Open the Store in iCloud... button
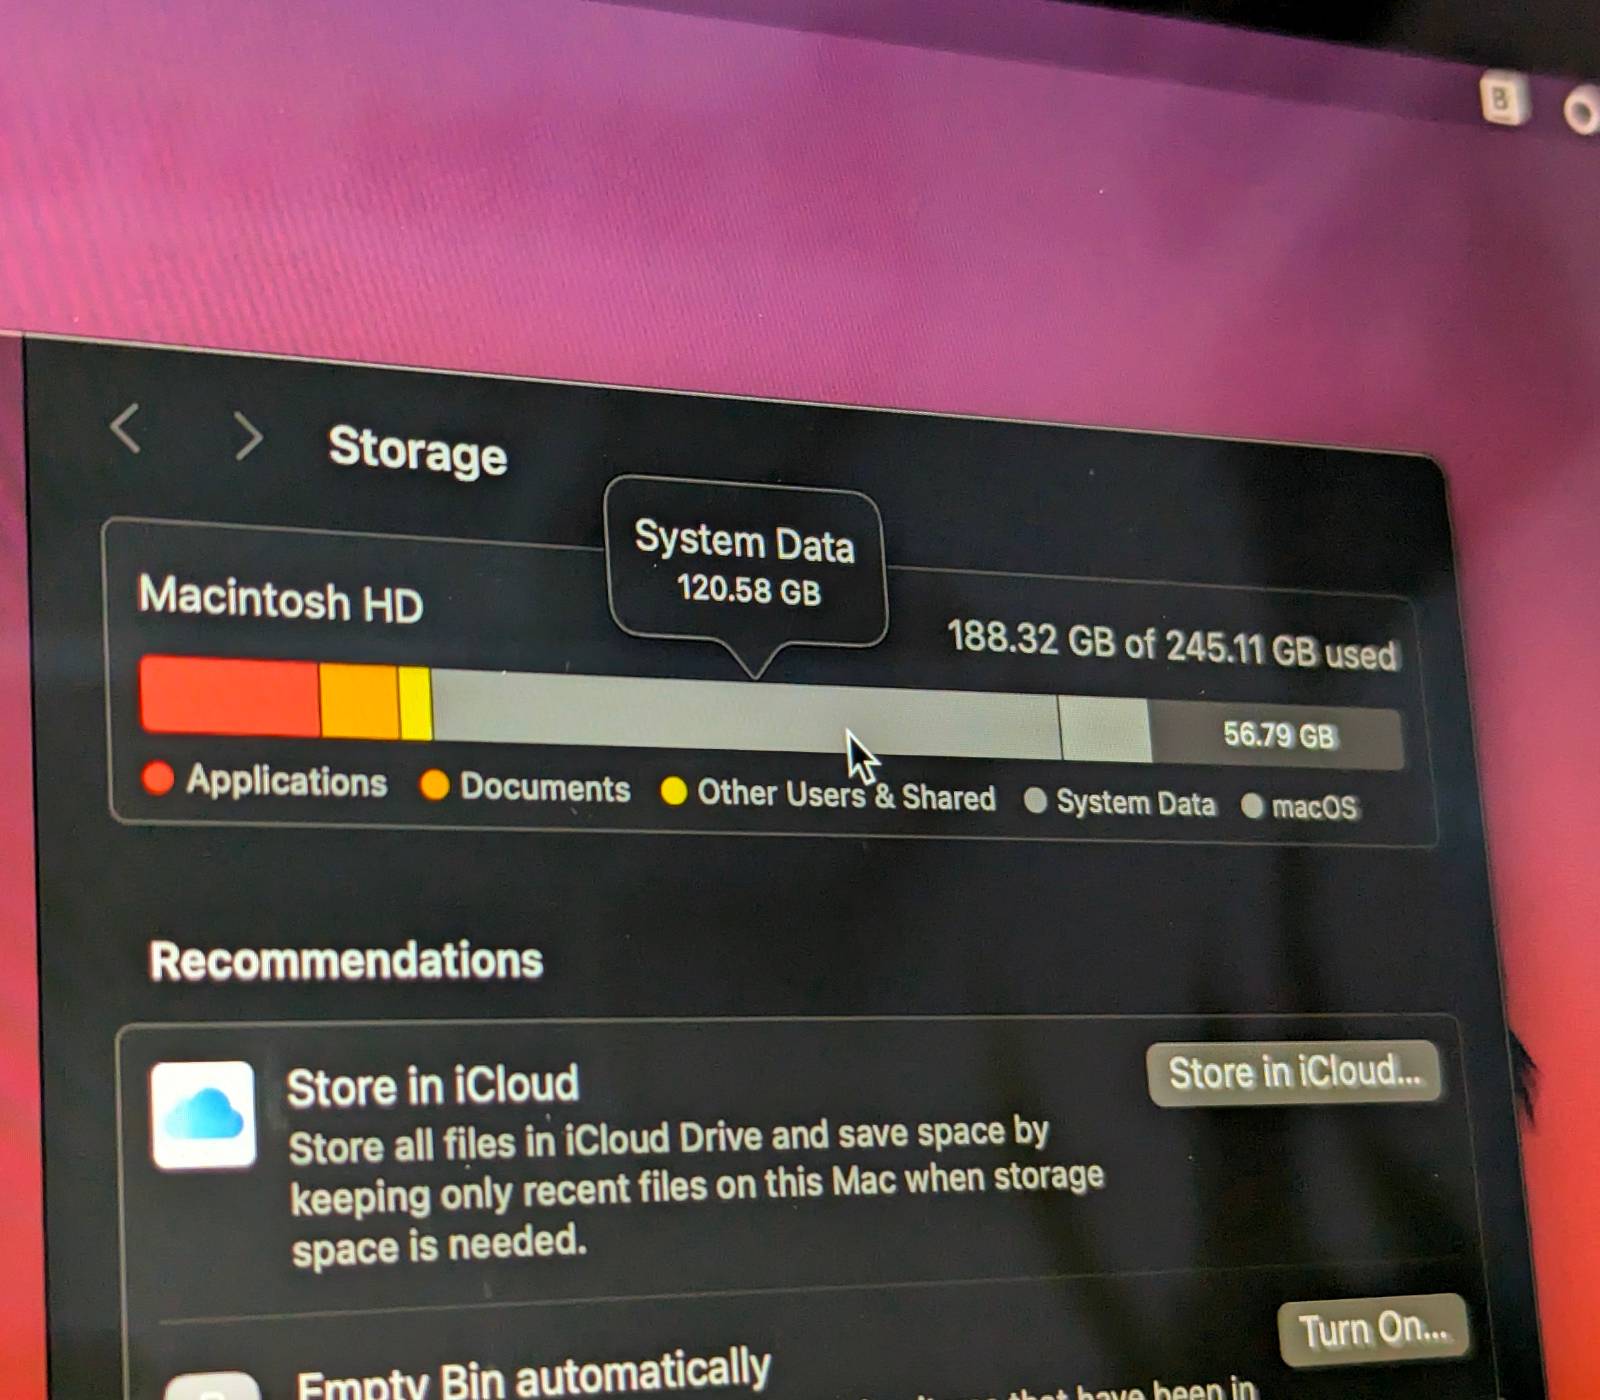This screenshot has width=1600, height=1400. [1294, 1073]
